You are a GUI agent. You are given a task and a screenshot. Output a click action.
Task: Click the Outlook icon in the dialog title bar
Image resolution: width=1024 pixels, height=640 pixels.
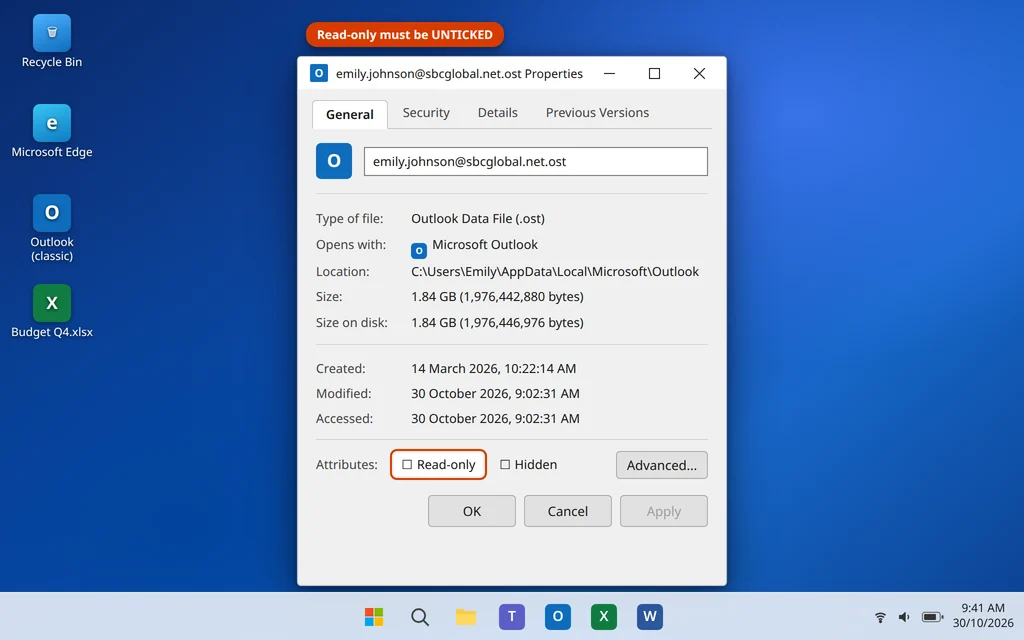tap(319, 73)
